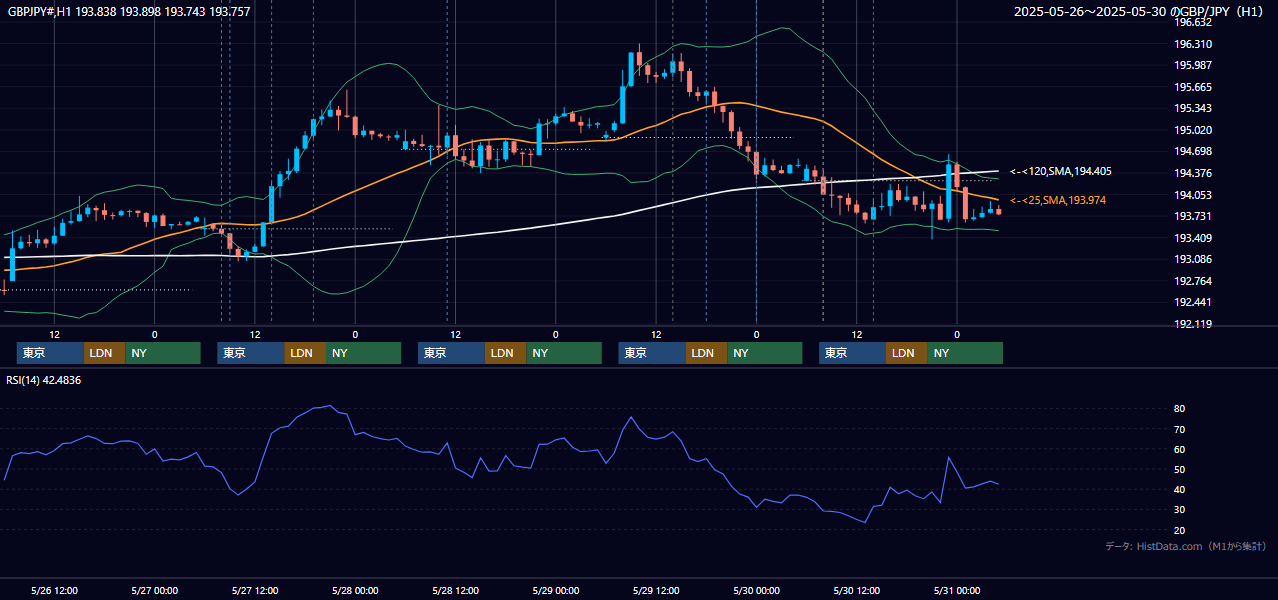Select the fourth 東京 session block

point(652,353)
